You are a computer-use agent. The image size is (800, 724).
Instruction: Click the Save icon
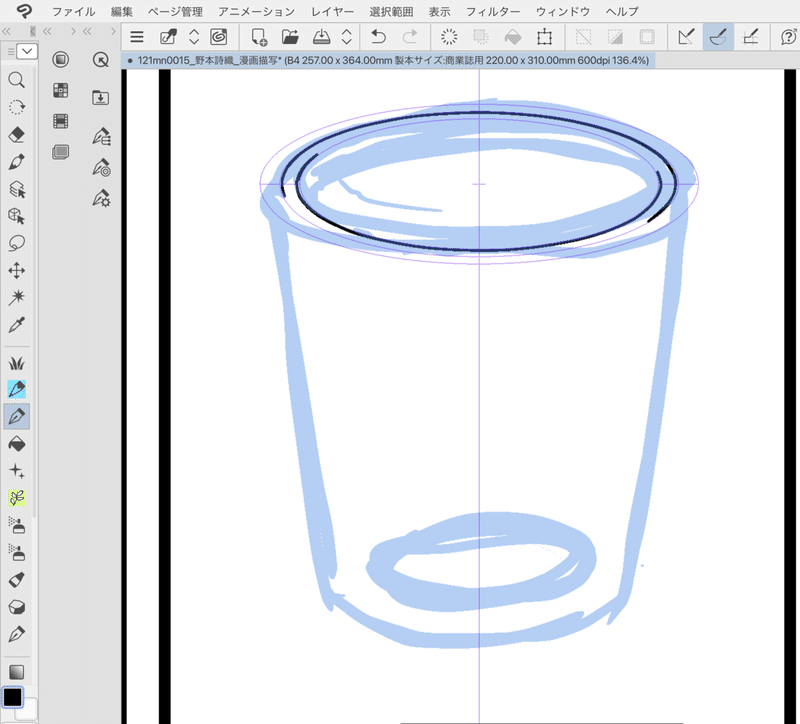click(321, 37)
